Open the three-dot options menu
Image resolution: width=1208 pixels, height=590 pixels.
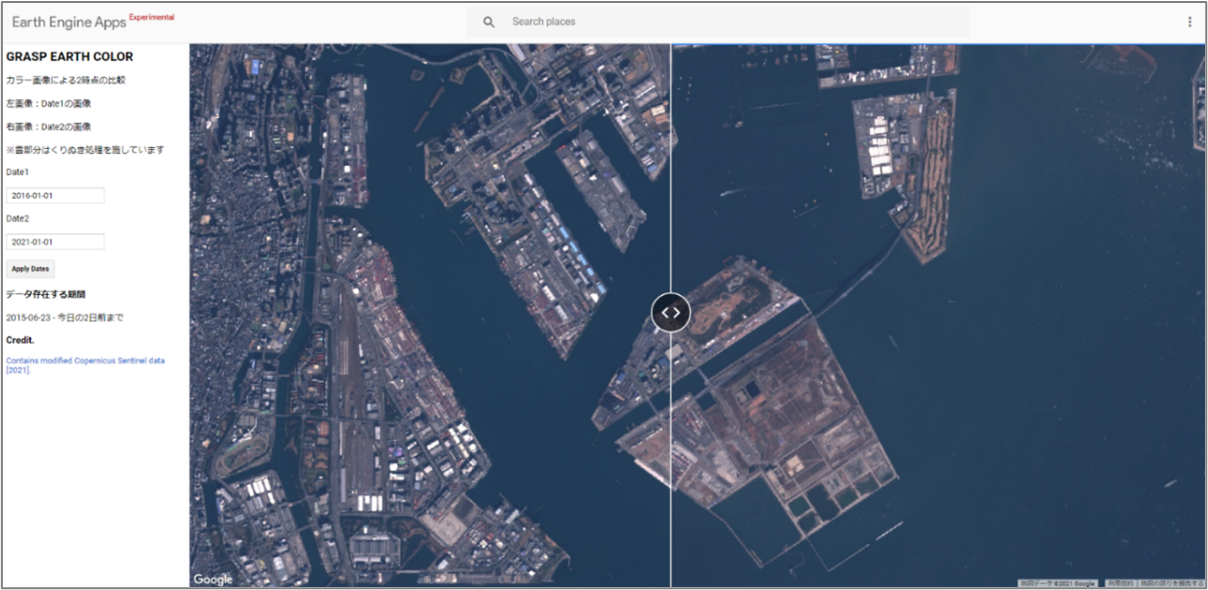click(1189, 22)
